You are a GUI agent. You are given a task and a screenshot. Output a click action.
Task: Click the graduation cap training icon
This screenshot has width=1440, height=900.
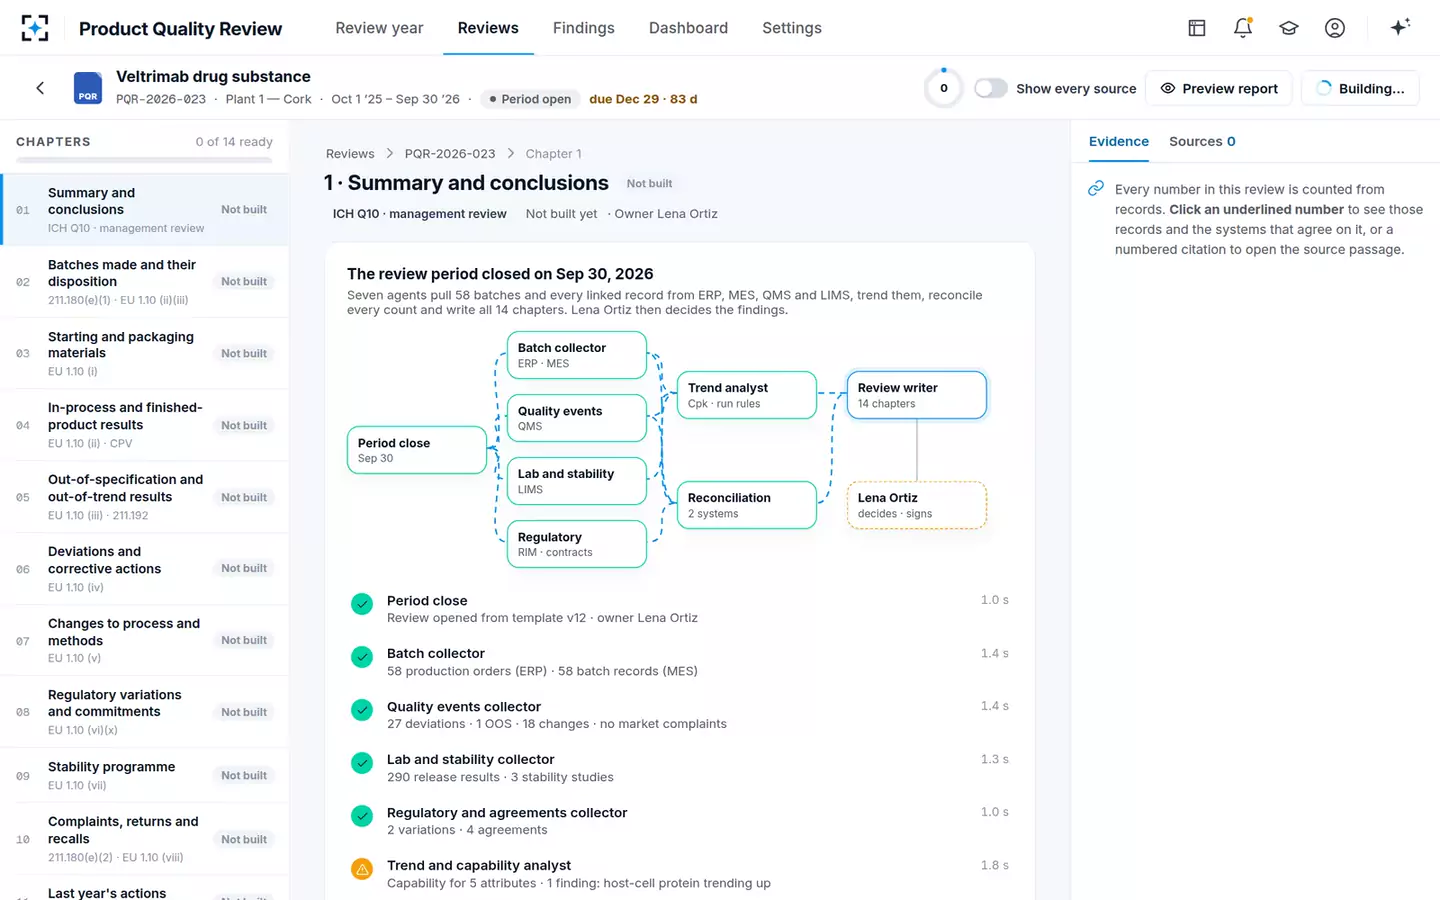[1289, 28]
